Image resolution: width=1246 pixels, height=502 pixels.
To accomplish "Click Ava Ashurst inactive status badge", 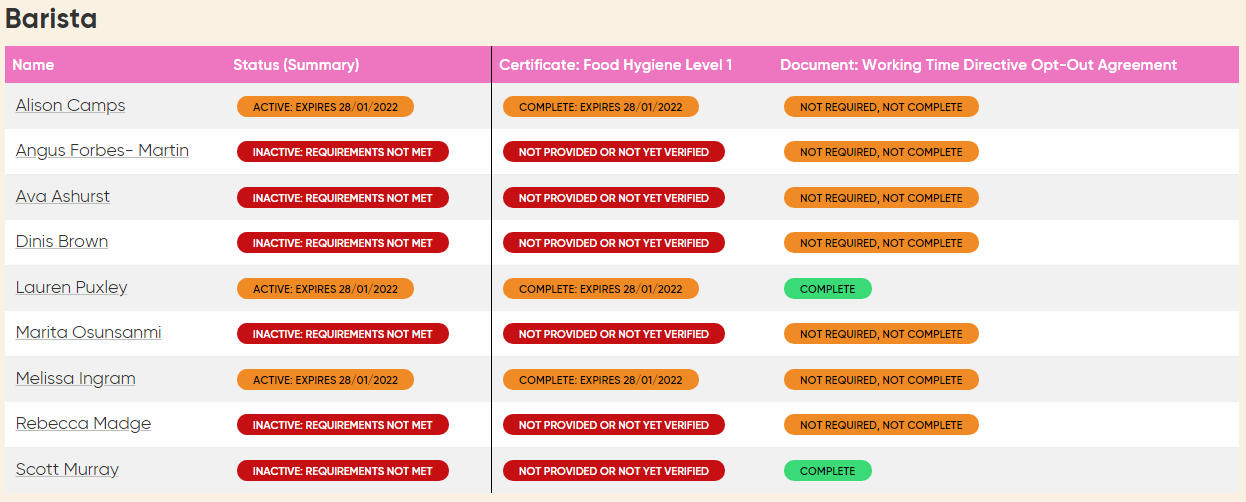I will coord(343,198).
